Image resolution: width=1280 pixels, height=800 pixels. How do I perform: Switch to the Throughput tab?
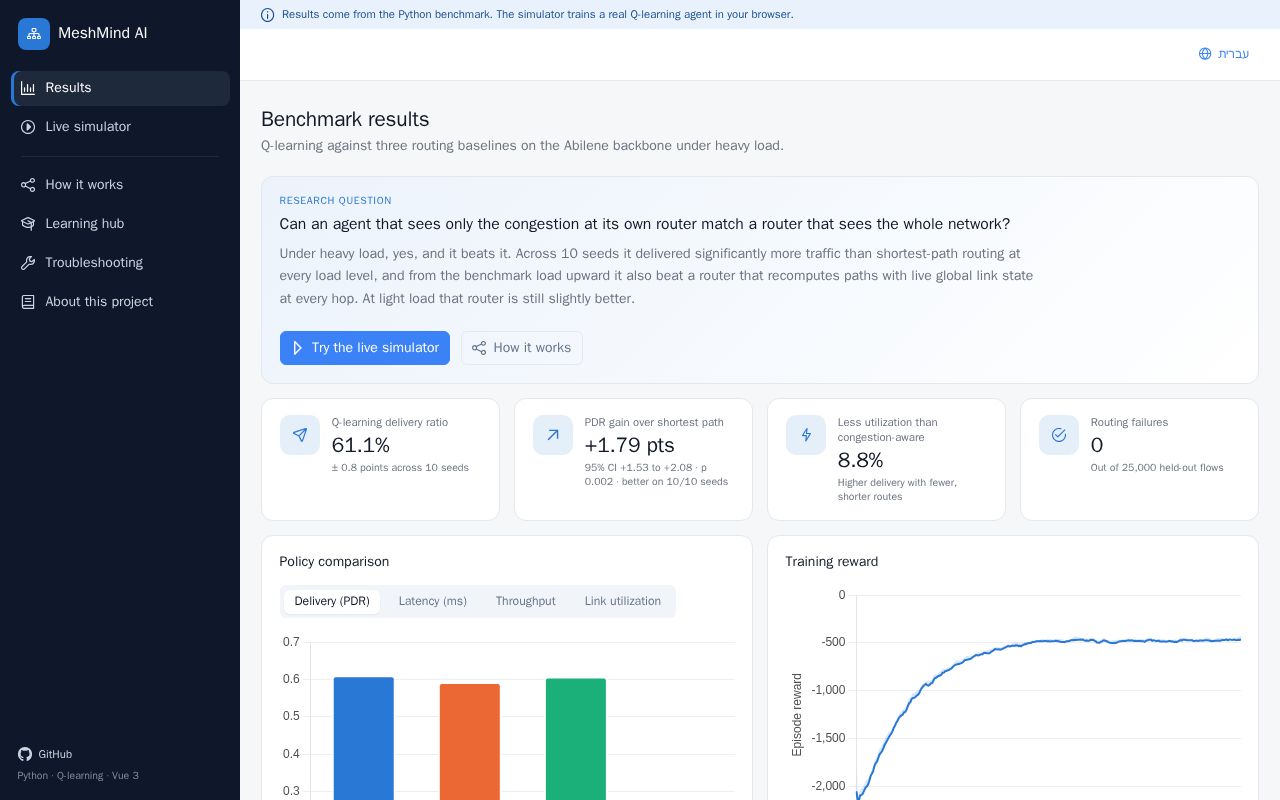point(525,601)
